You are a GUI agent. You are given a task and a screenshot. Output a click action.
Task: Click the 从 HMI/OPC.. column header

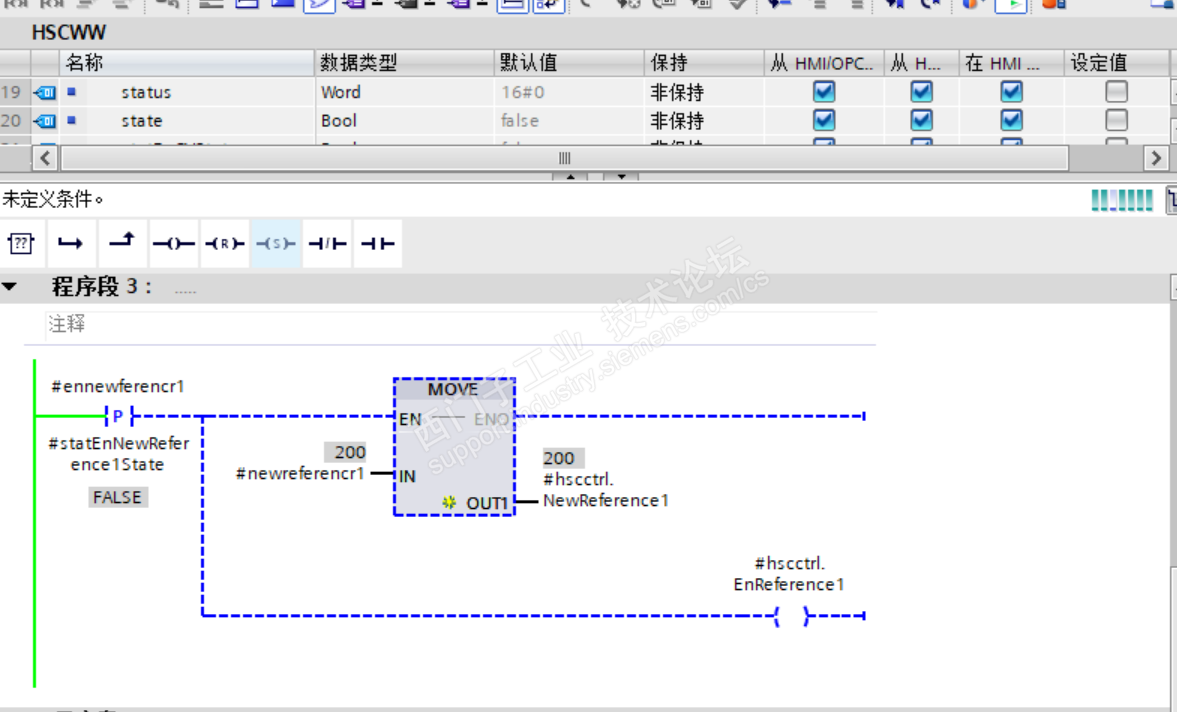coord(823,63)
